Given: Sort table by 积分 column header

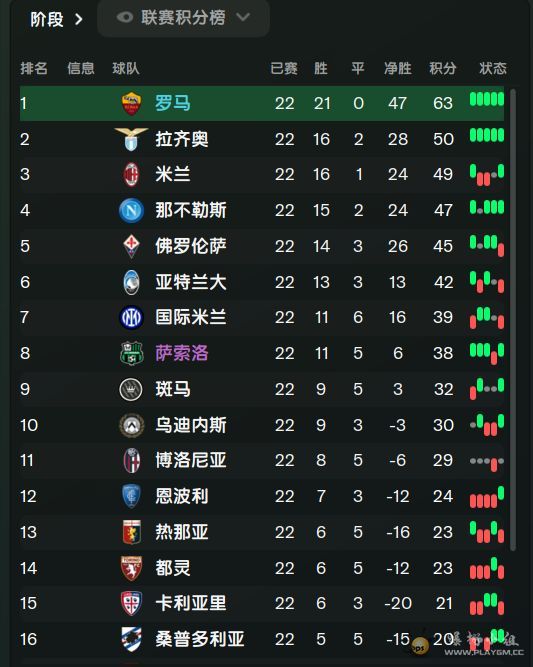Looking at the screenshot, I should coord(443,68).
